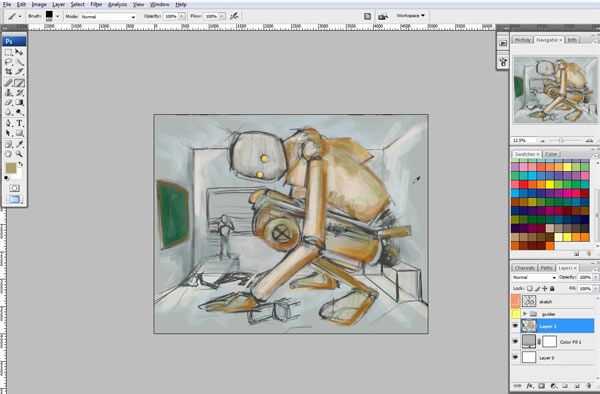Select the Move tool
The image size is (600, 394).
click(19, 52)
